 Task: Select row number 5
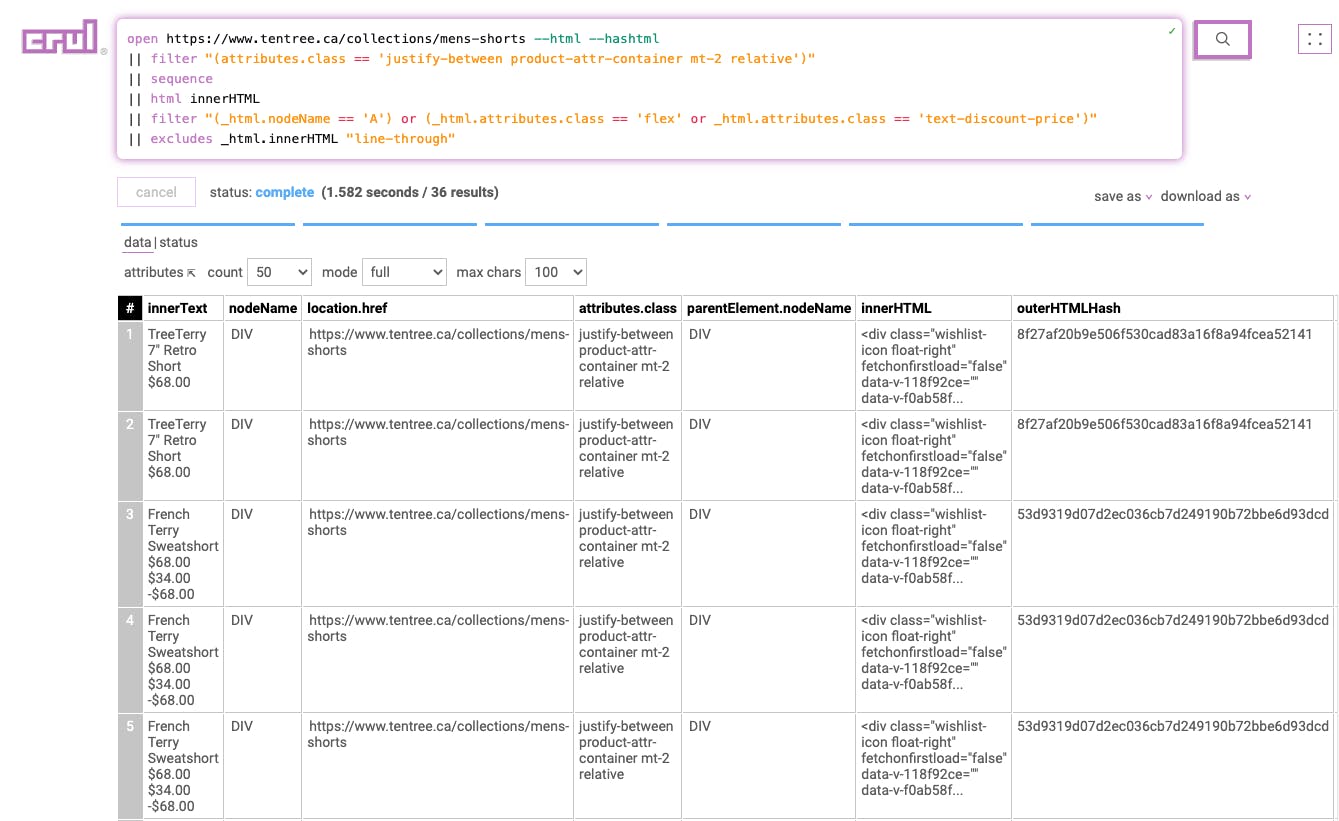coord(130,765)
